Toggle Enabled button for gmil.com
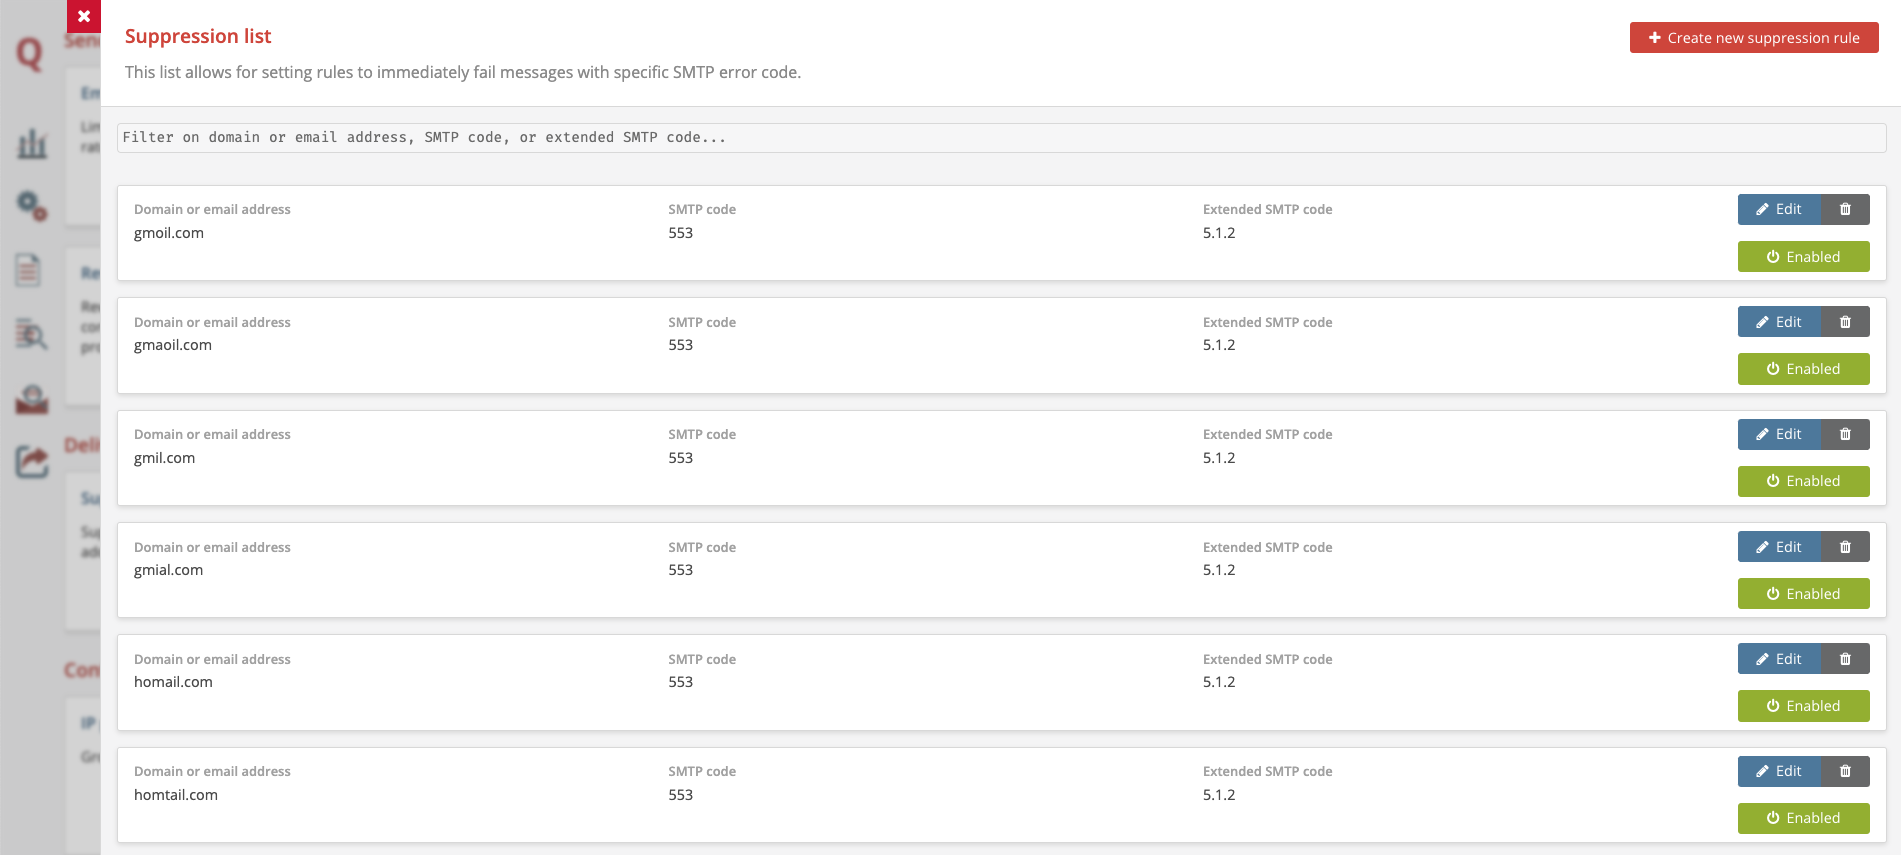The width and height of the screenshot is (1901, 855). [1803, 481]
